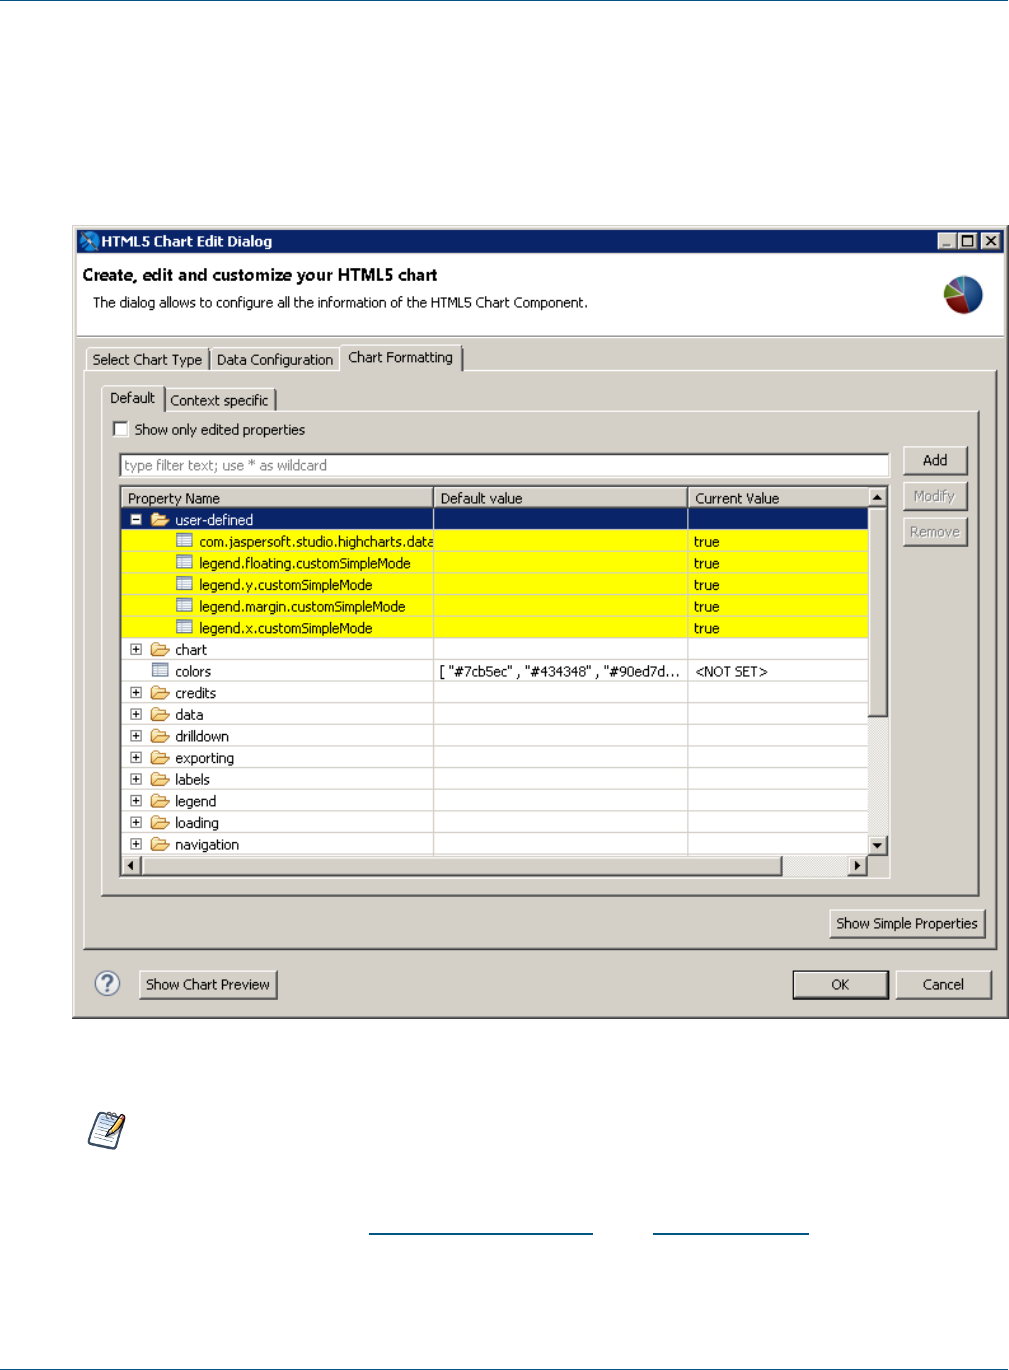Click the Cancel button
Image resolution: width=1009 pixels, height=1370 pixels.
pos(943,985)
